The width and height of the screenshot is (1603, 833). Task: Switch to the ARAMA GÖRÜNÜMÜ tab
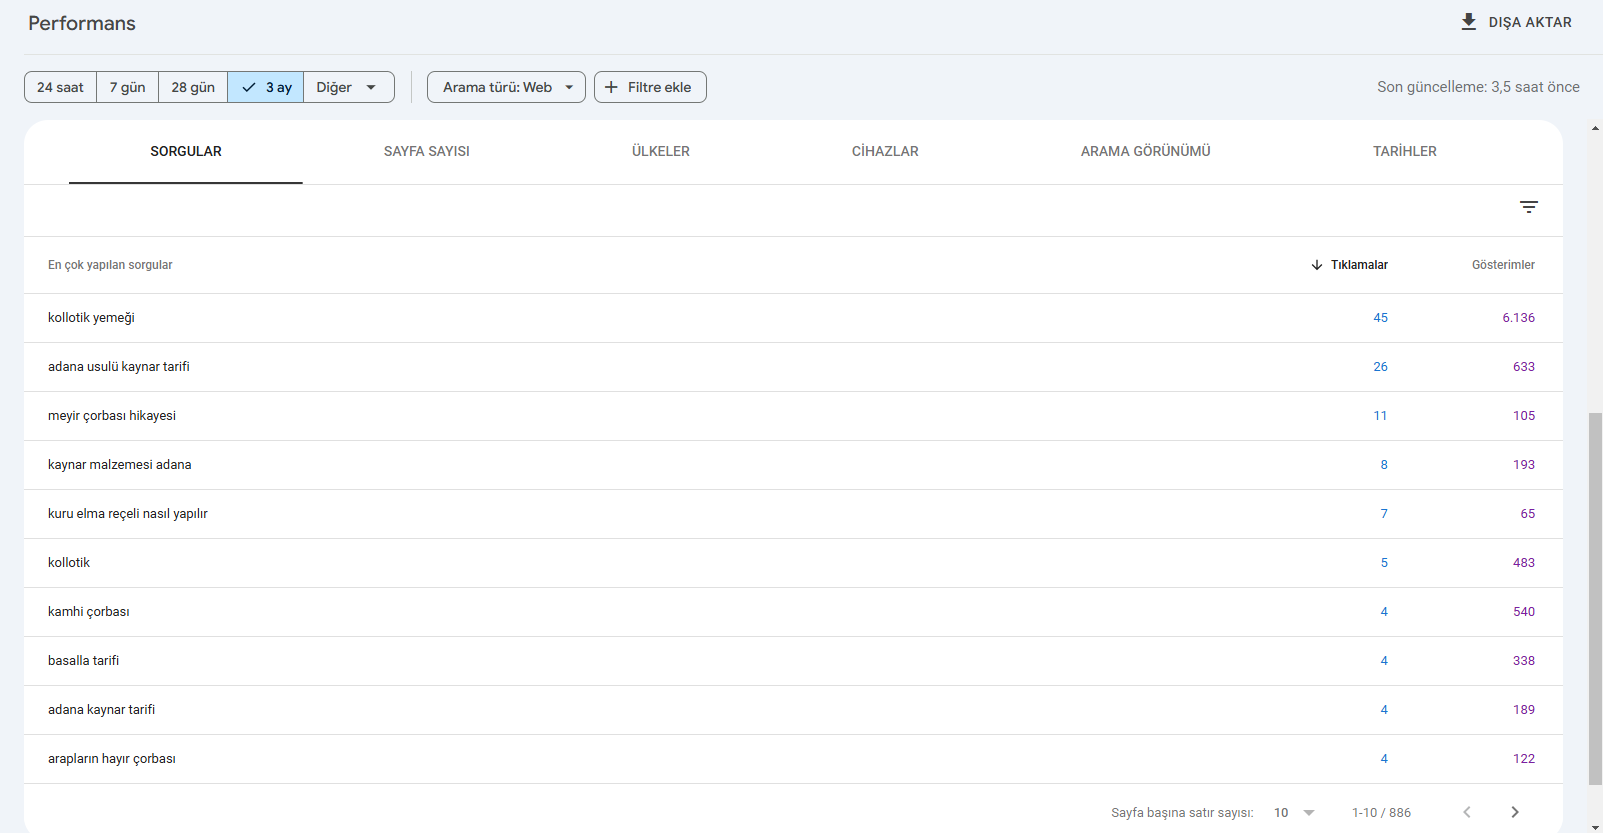(x=1146, y=152)
